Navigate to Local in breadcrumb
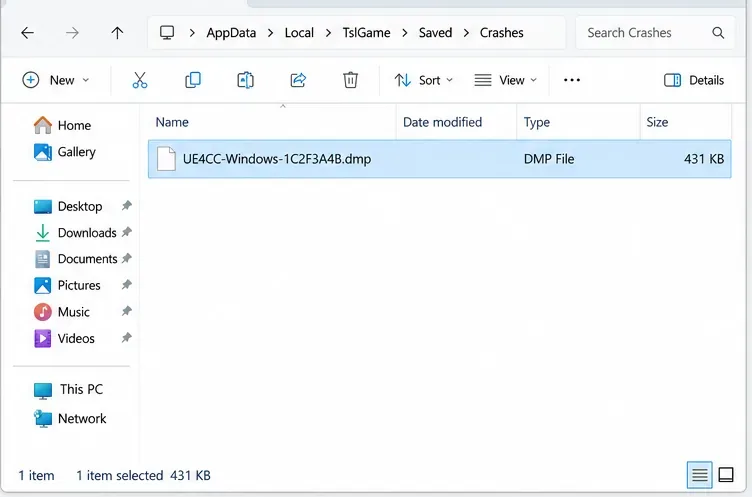This screenshot has height=497, width=752. point(299,33)
